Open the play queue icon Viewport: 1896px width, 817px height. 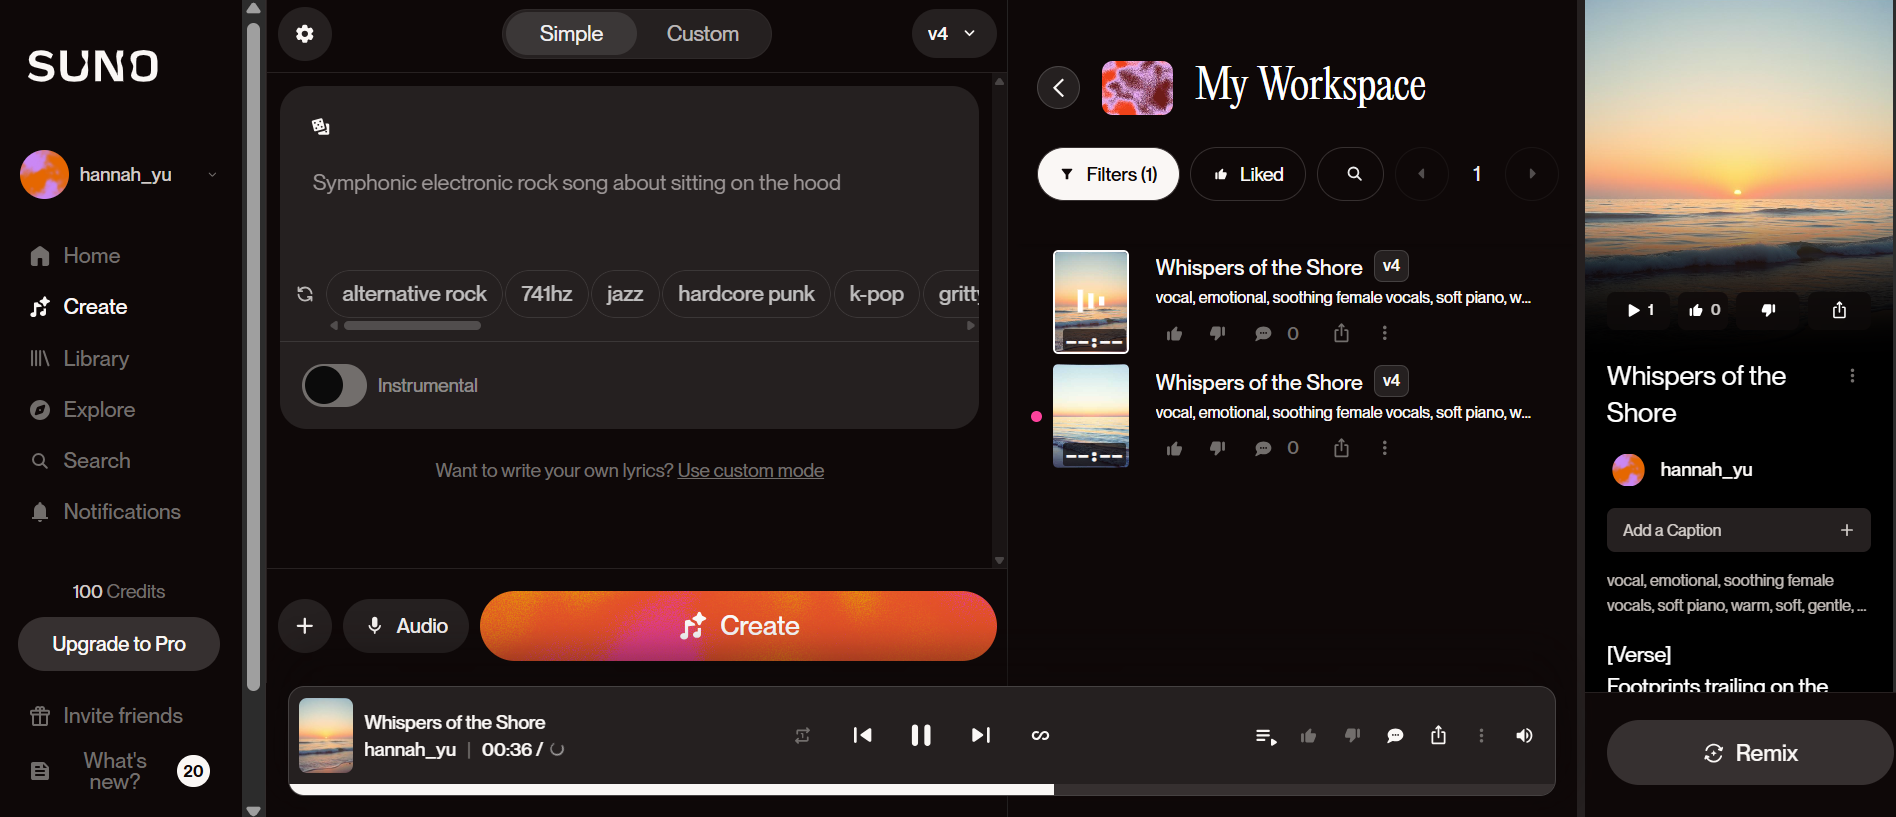click(x=1265, y=736)
